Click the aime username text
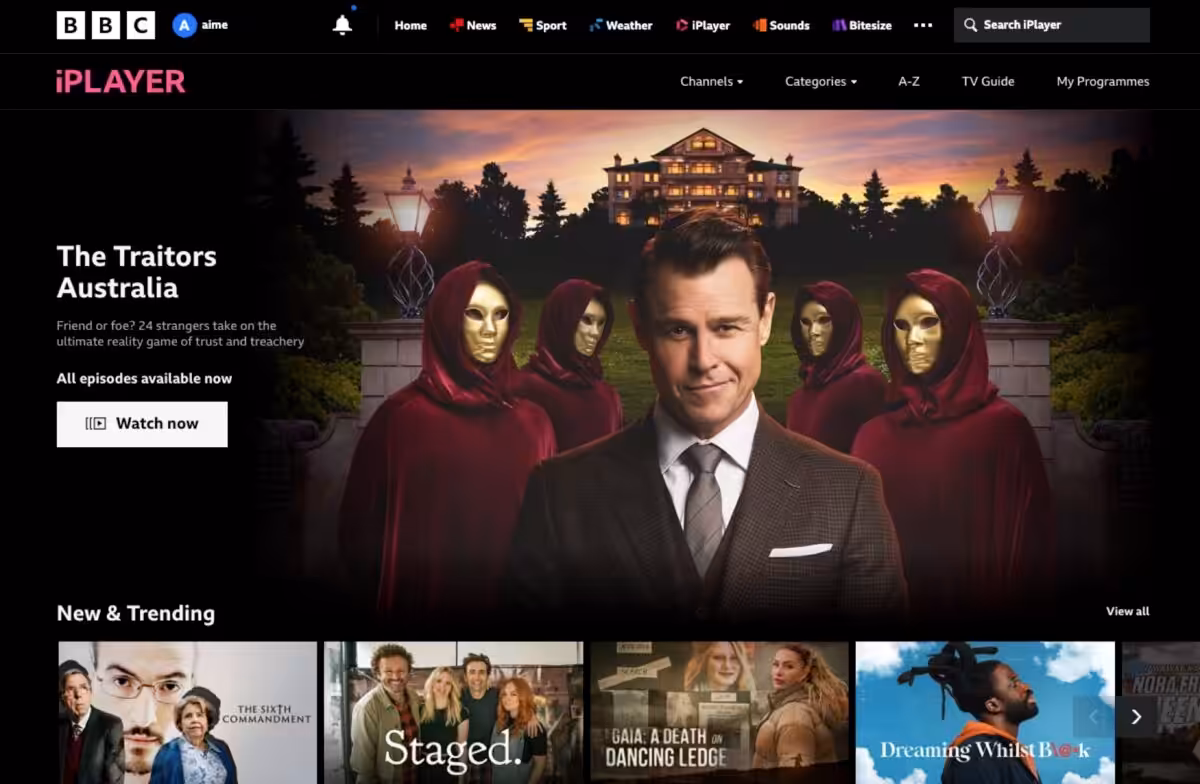The image size is (1200, 784). click(215, 25)
